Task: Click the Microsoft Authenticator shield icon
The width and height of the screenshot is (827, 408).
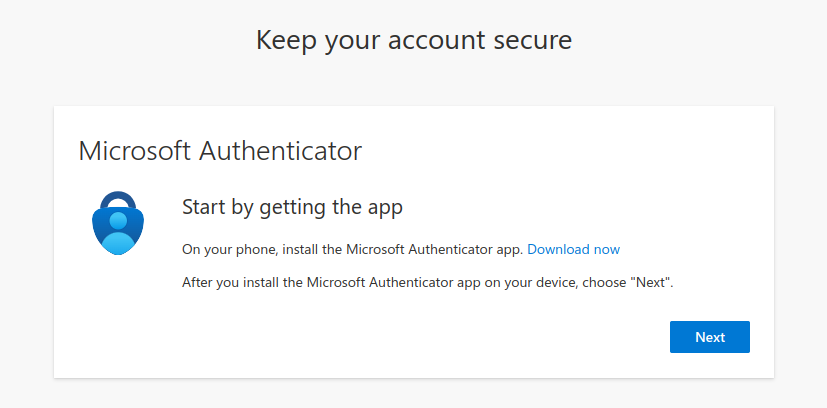Action: [x=118, y=223]
